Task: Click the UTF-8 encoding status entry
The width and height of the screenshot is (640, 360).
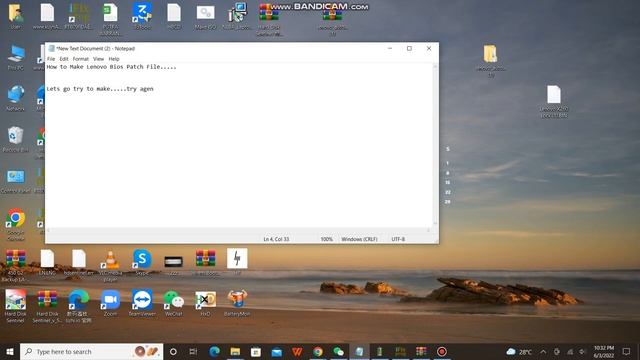Action: click(398, 239)
